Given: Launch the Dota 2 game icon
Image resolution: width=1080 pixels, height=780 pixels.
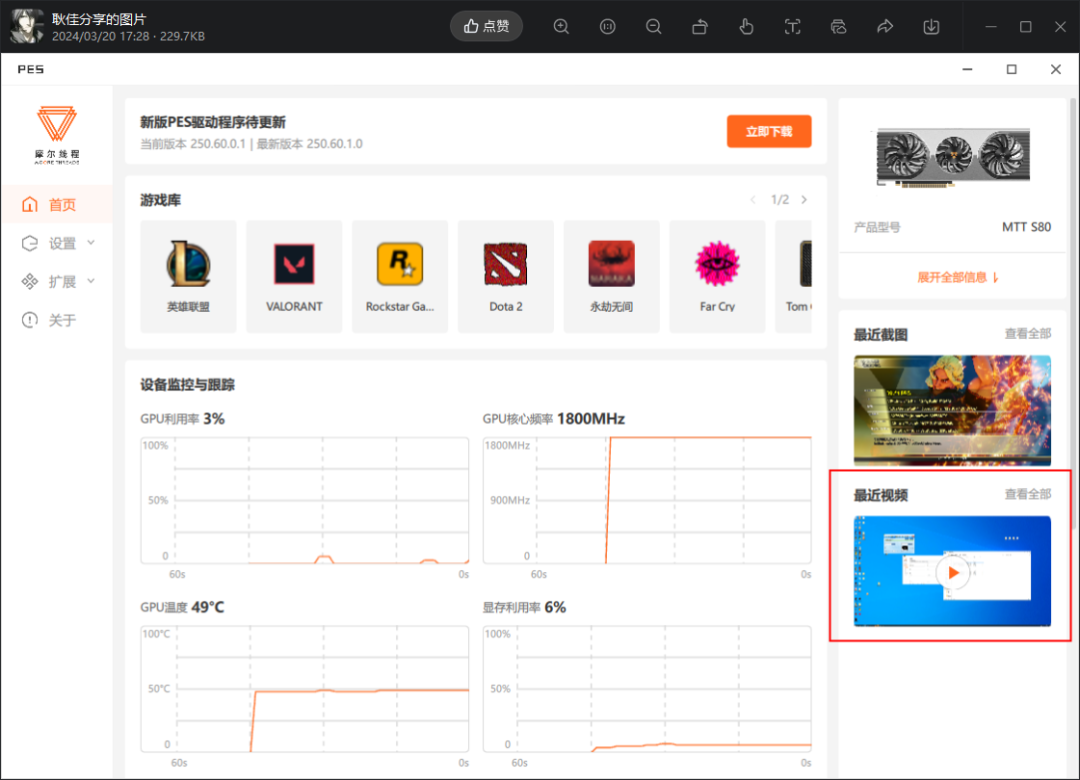Looking at the screenshot, I should (x=506, y=276).
